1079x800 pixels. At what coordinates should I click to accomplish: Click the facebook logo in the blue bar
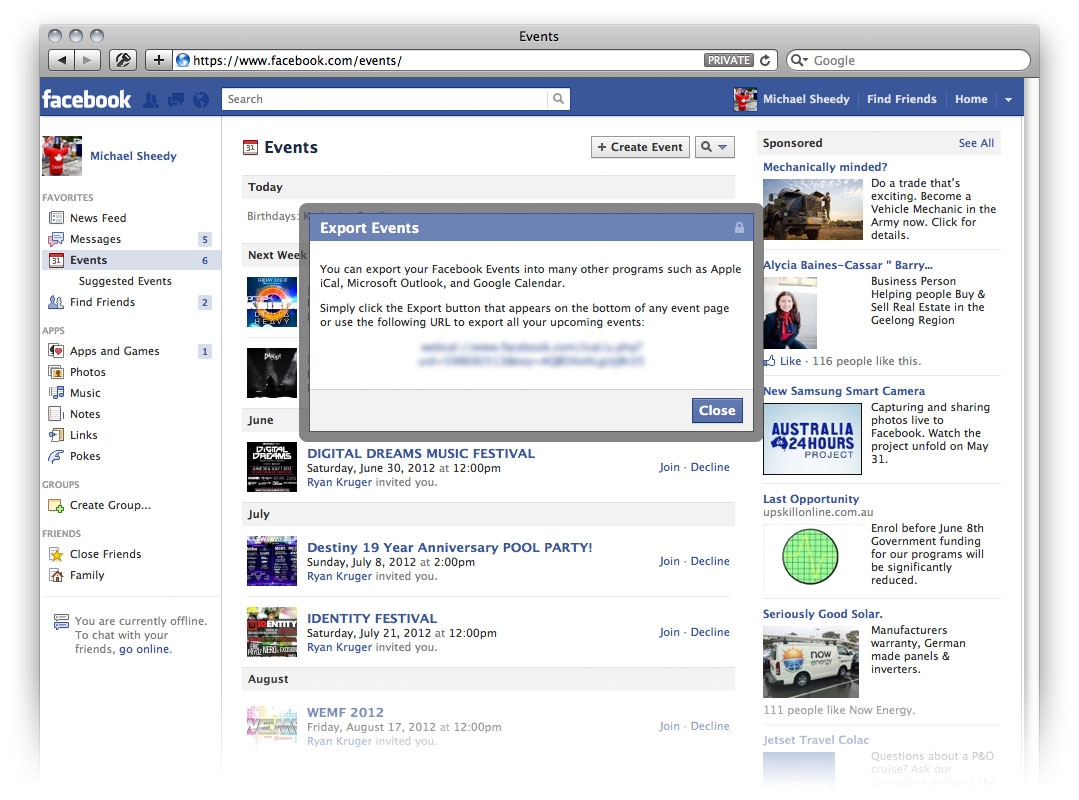tap(87, 100)
